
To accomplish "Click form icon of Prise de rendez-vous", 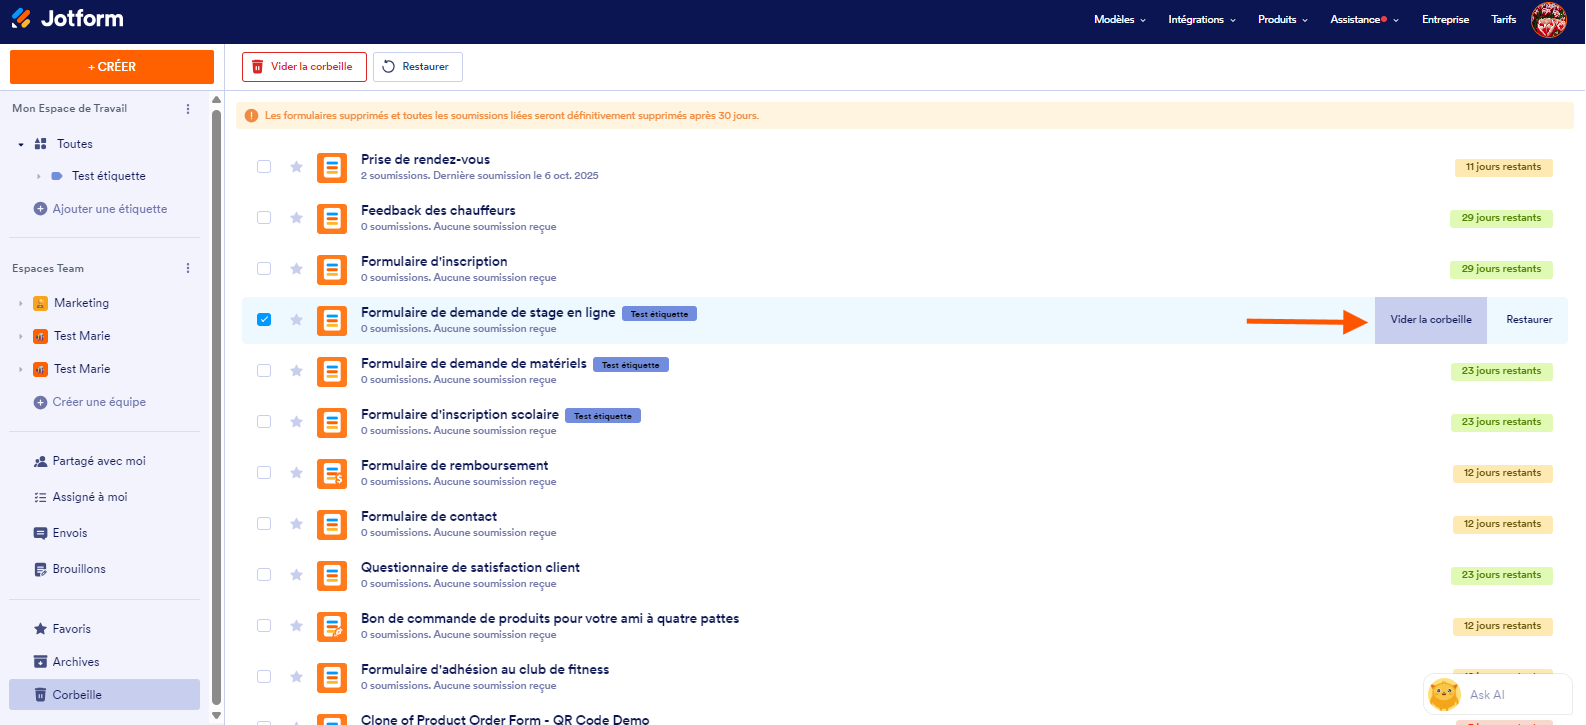I will (x=332, y=168).
